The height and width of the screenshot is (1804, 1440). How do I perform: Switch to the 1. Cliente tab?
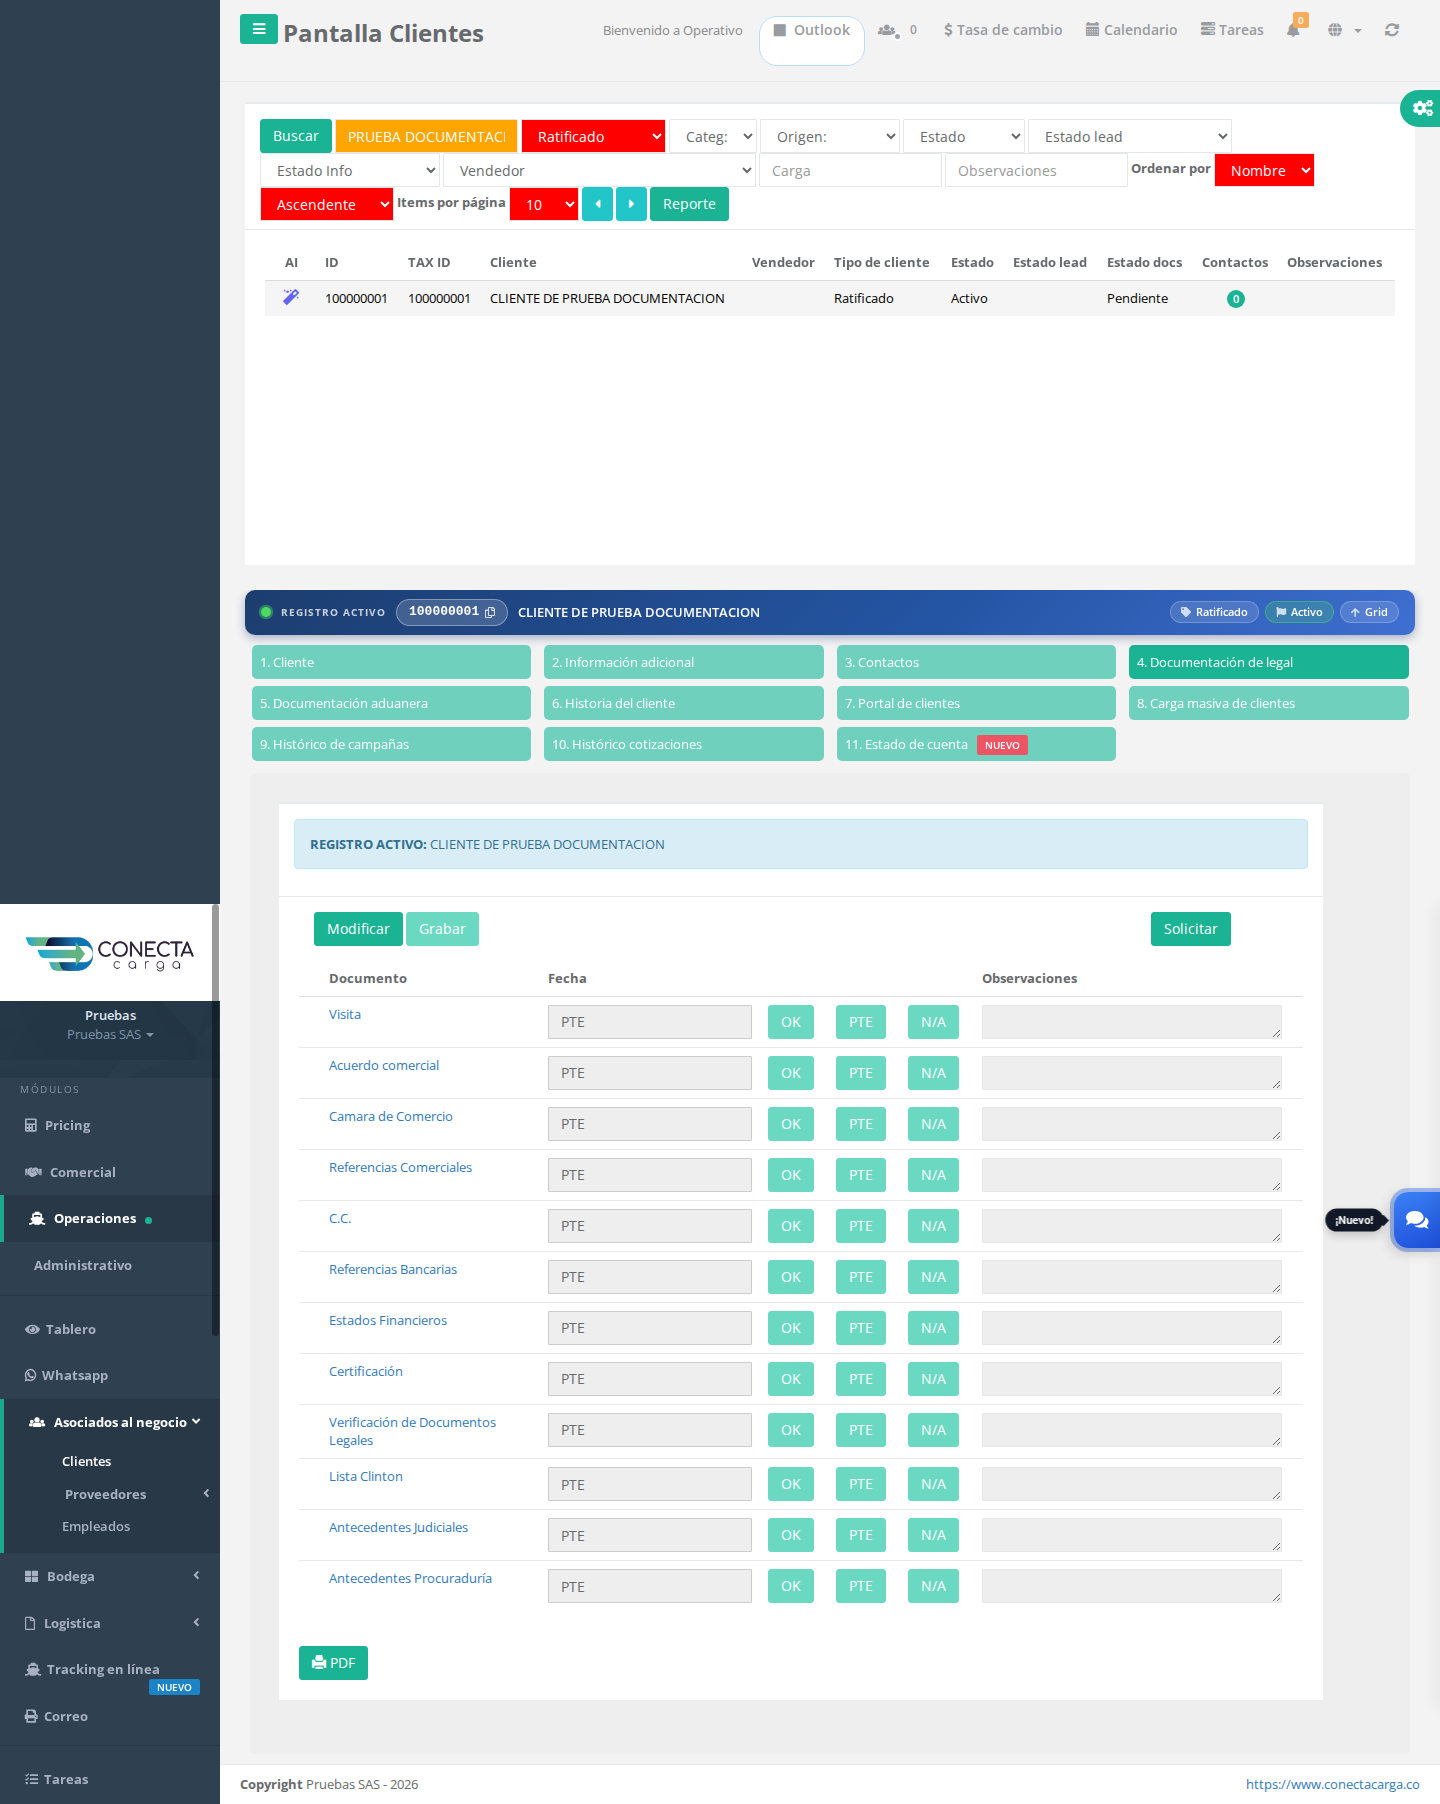coord(391,662)
